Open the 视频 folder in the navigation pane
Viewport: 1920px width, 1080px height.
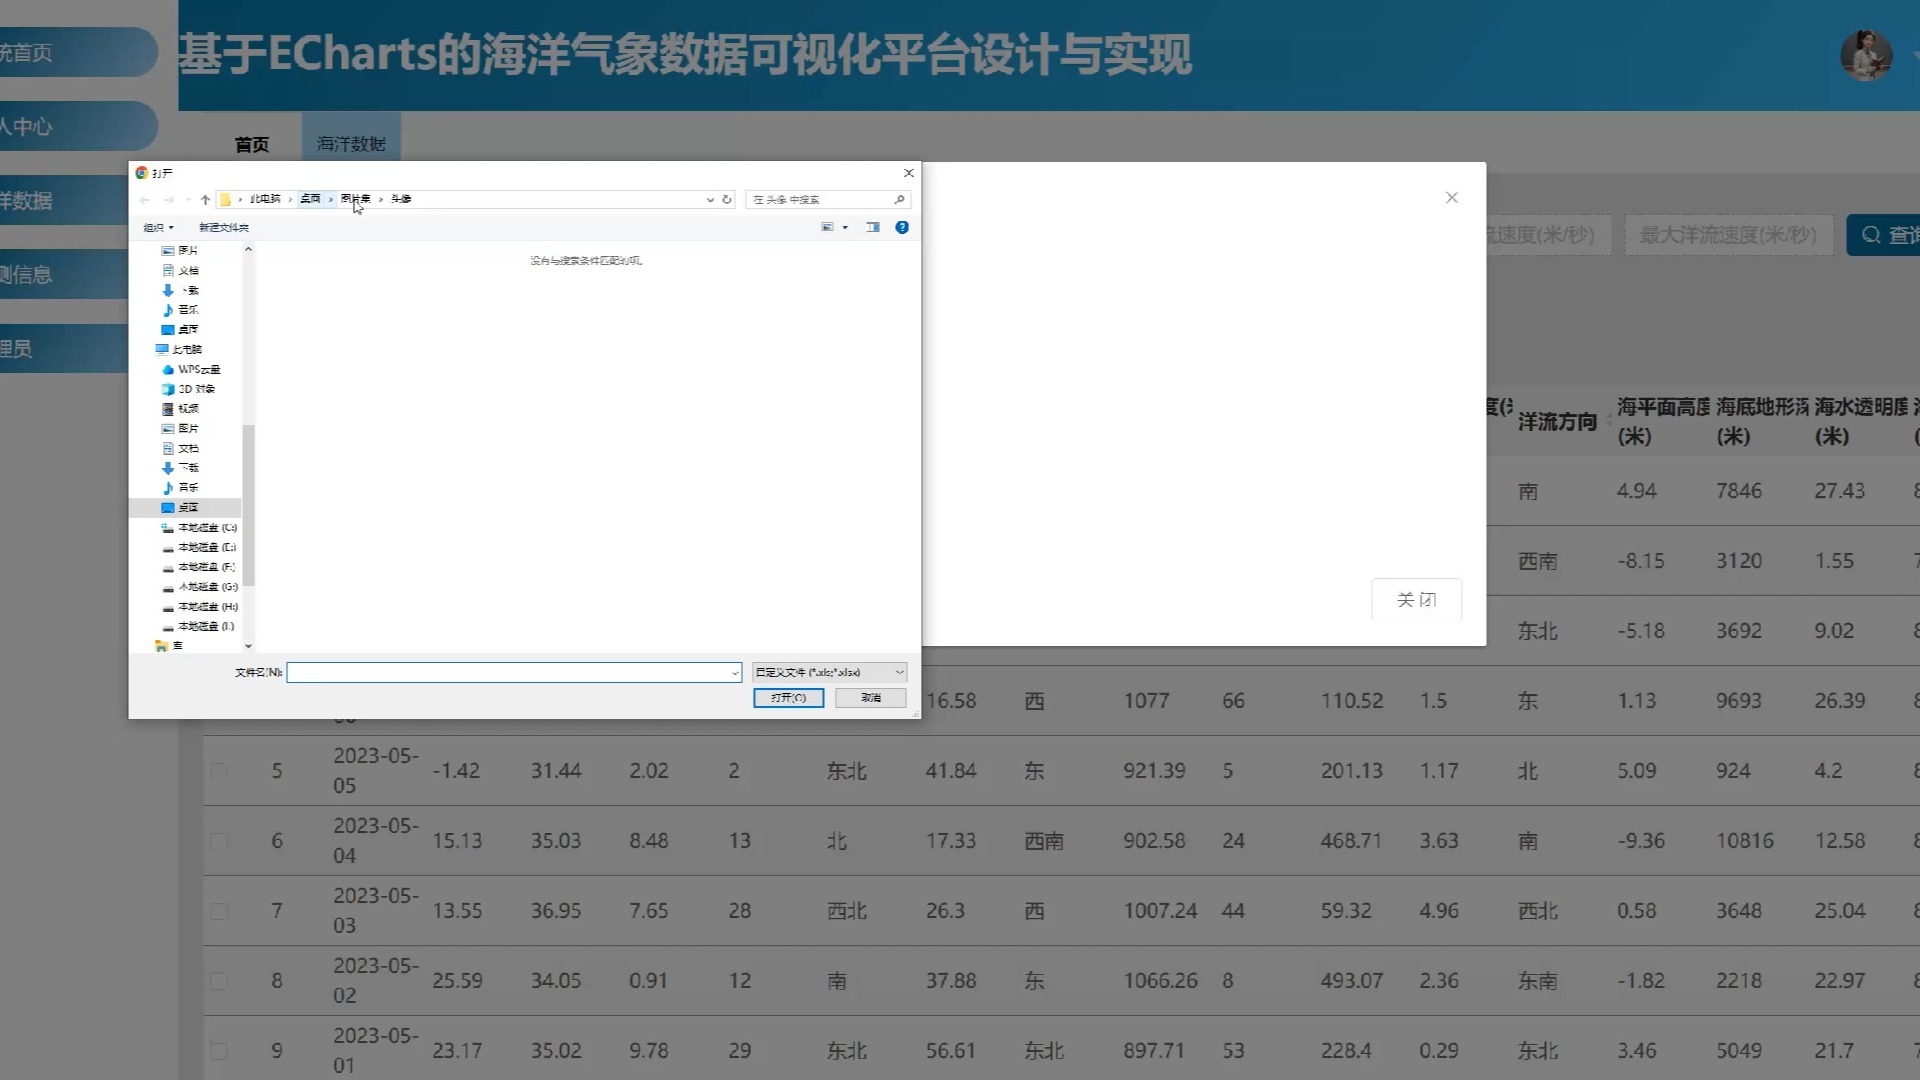pyautogui.click(x=181, y=409)
